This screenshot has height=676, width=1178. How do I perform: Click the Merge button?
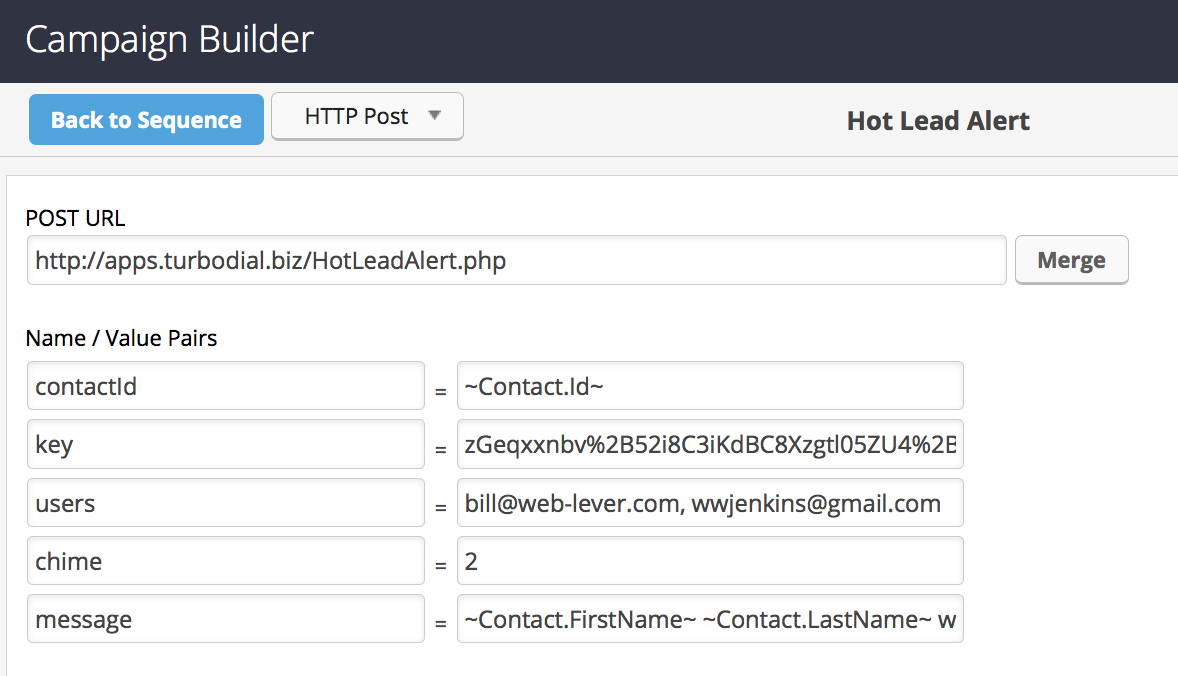coord(1071,259)
